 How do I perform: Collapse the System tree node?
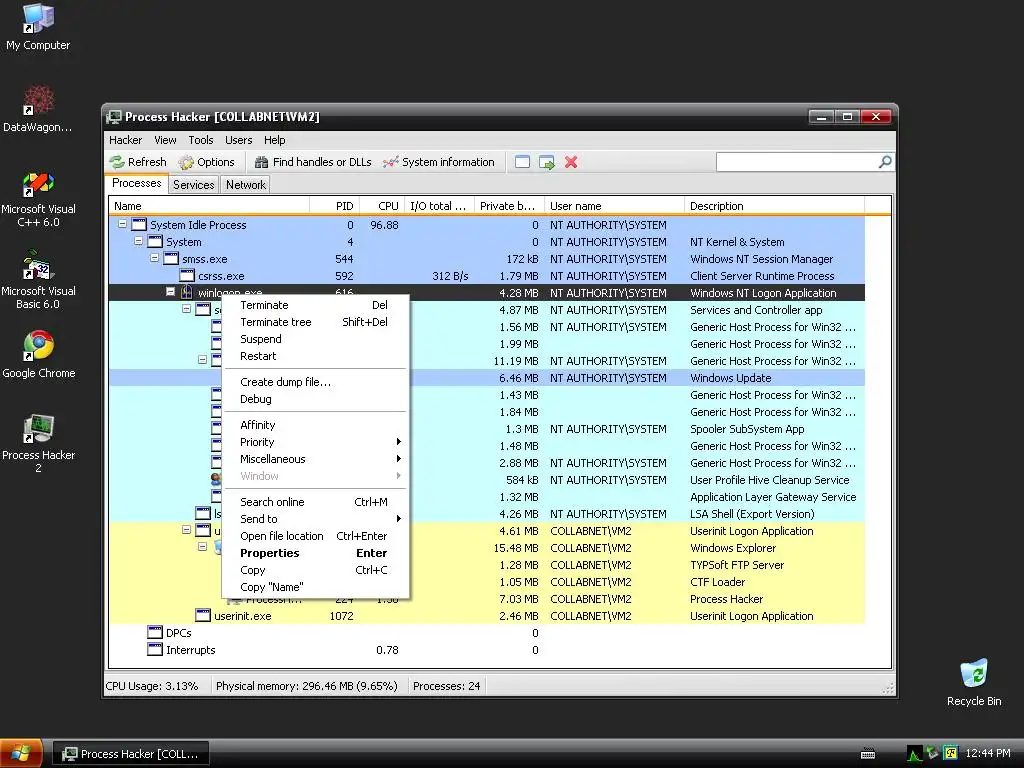138,241
